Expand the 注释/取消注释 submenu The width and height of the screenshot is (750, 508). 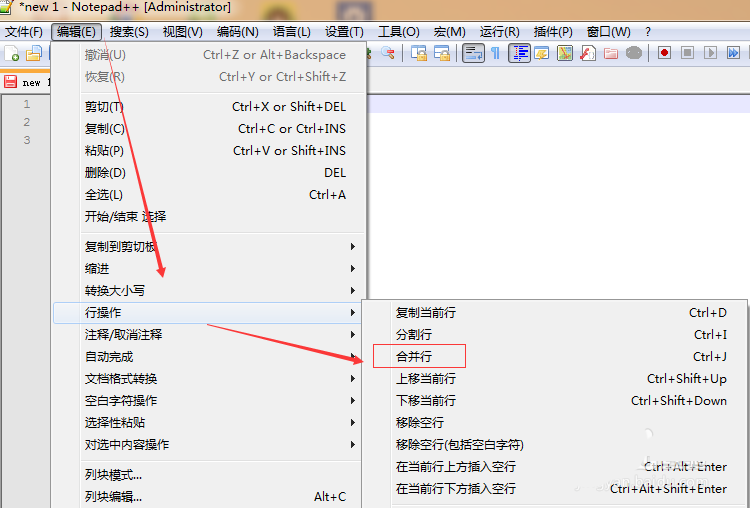point(209,335)
